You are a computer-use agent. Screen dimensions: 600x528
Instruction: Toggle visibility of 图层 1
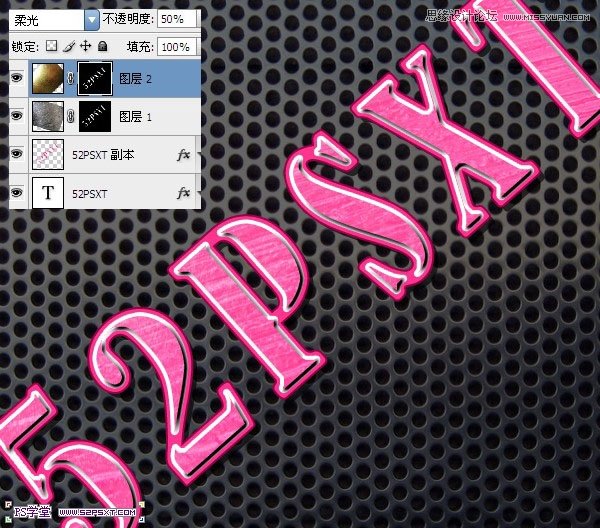[x=16, y=118]
